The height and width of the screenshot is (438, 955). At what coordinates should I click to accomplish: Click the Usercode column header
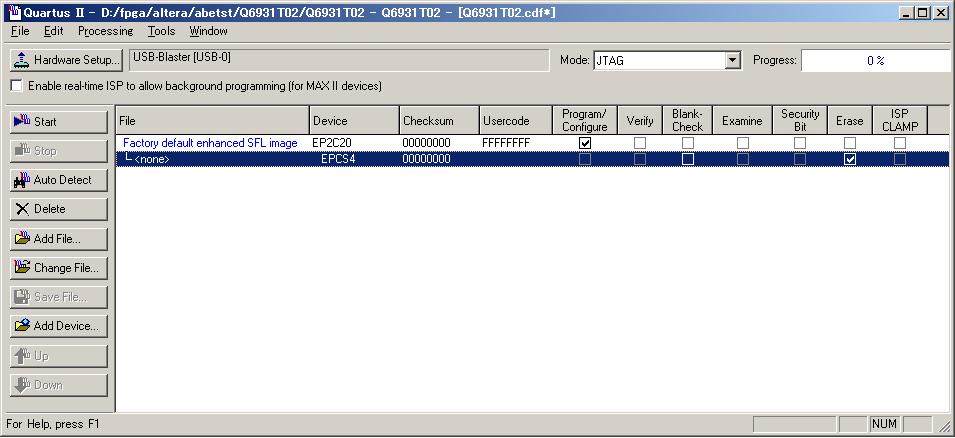[x=516, y=121]
